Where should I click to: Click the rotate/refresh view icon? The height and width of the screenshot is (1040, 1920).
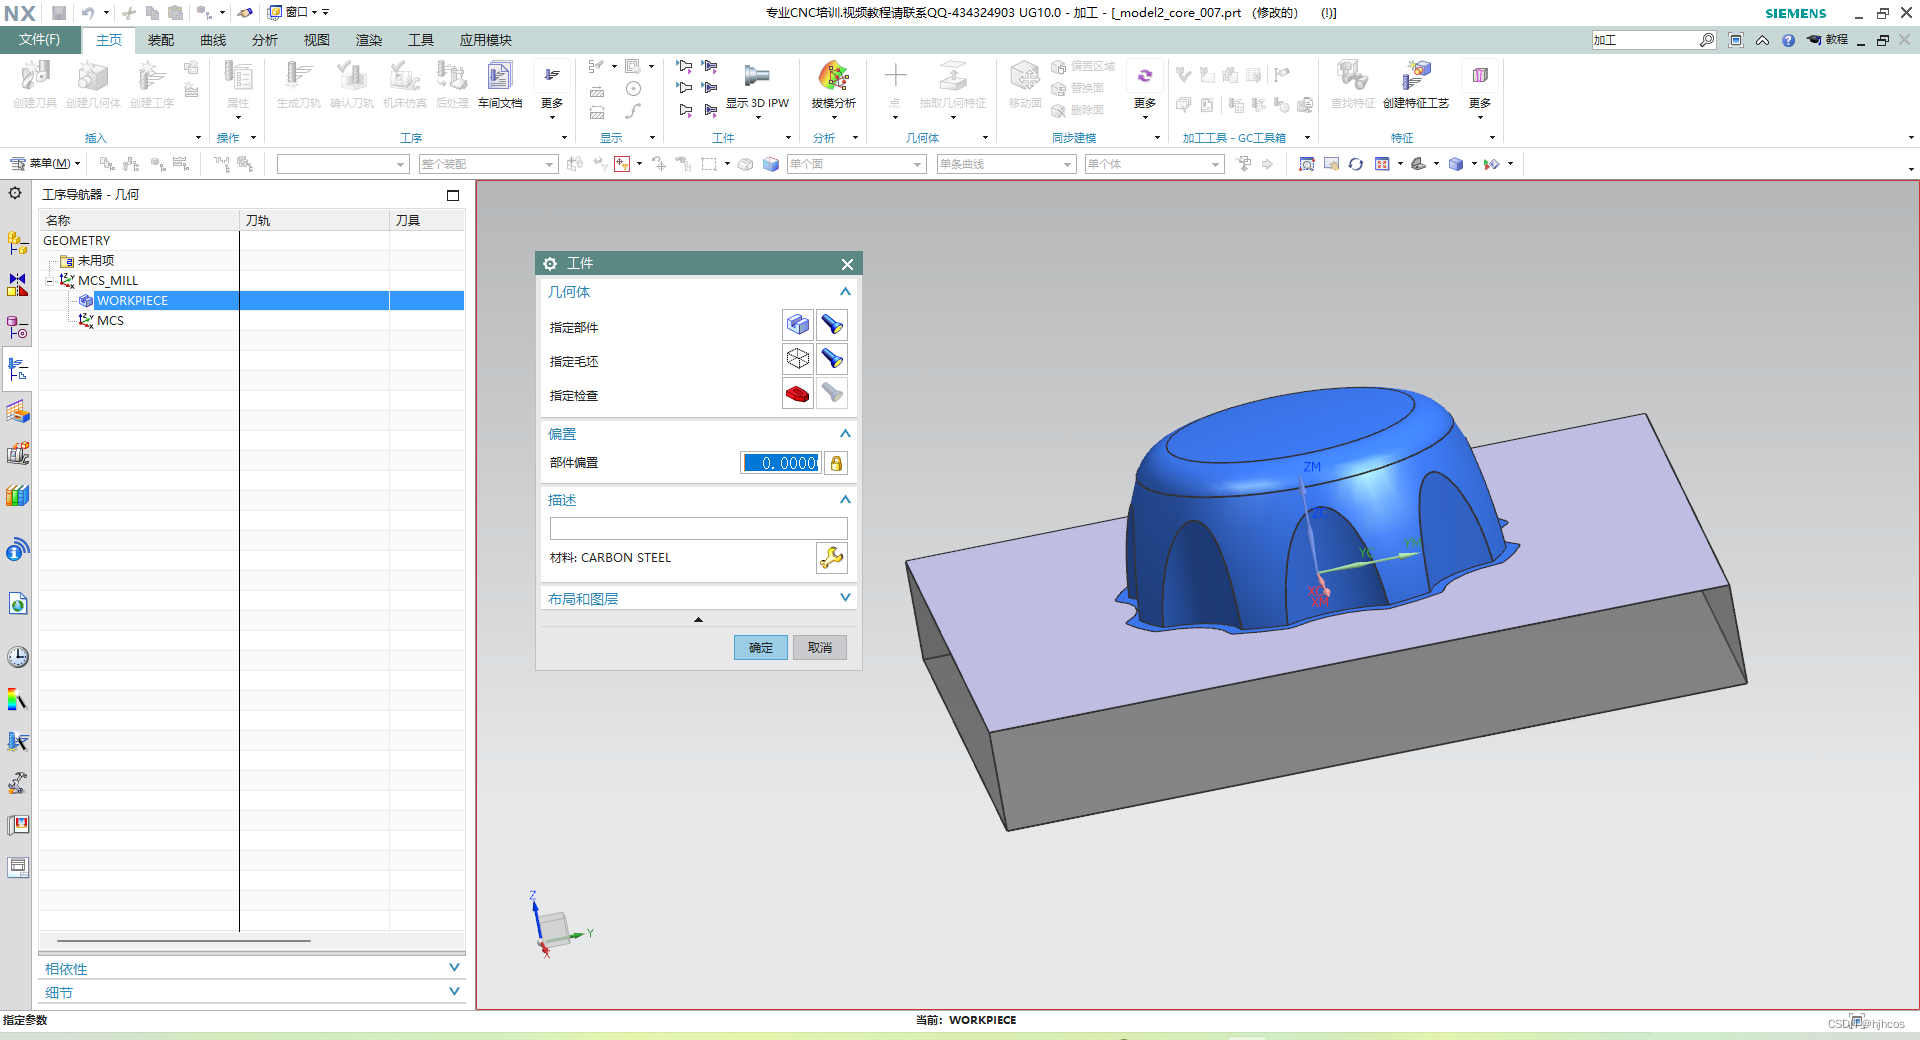(1355, 164)
